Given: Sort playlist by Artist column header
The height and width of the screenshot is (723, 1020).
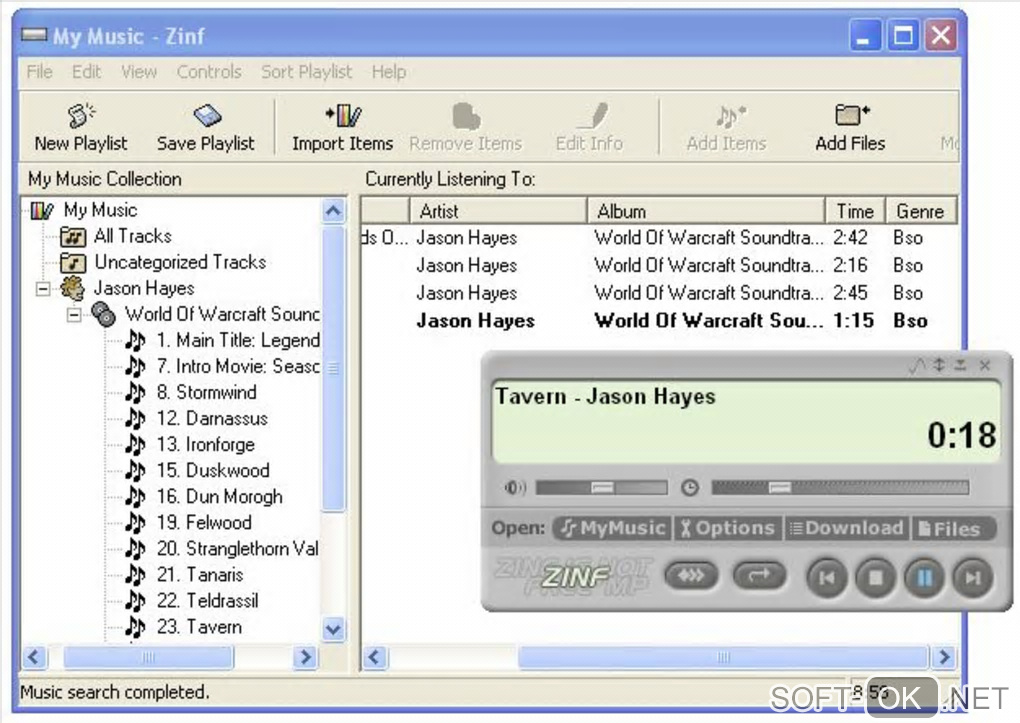Looking at the screenshot, I should pyautogui.click(x=498, y=211).
